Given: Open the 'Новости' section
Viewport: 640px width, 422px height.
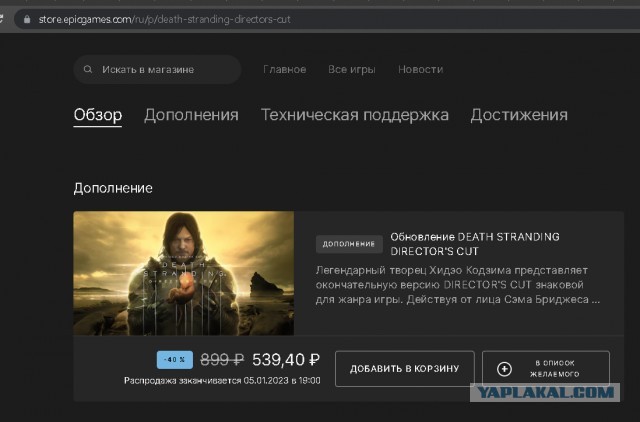Looking at the screenshot, I should point(420,69).
